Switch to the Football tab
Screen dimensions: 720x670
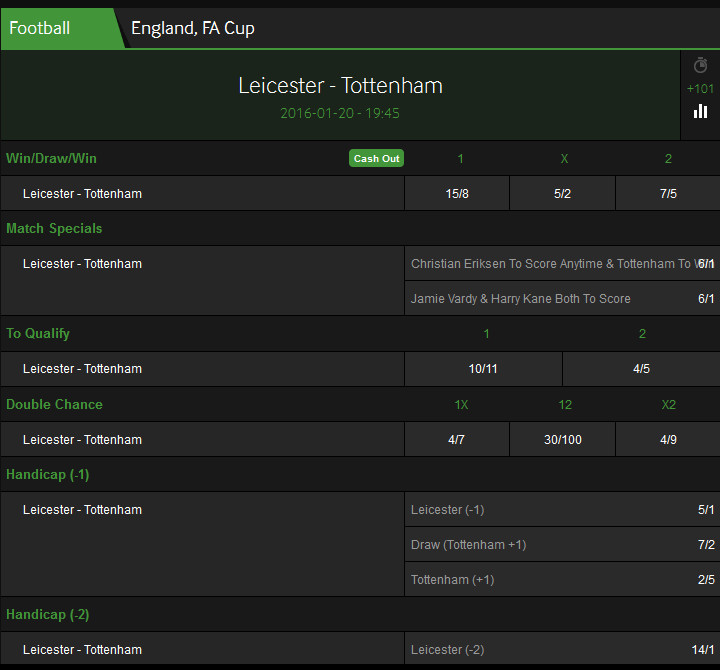[x=39, y=28]
